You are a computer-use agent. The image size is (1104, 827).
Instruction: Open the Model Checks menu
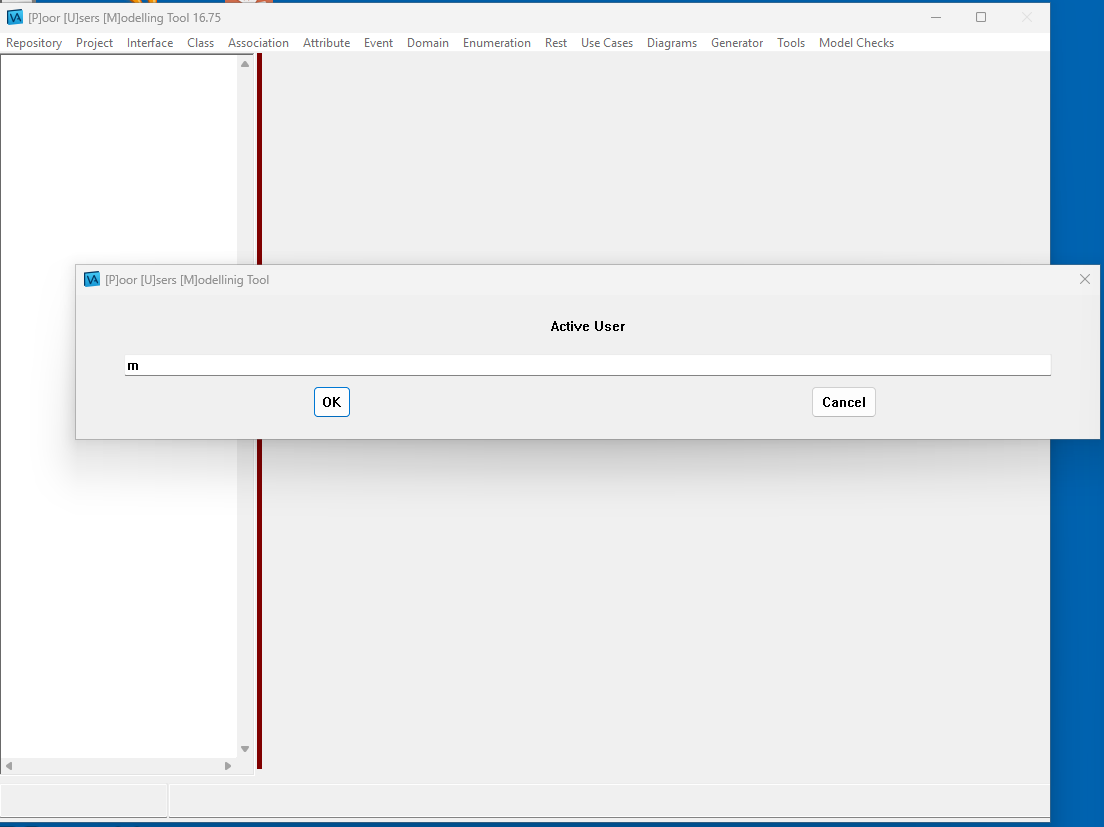click(856, 43)
